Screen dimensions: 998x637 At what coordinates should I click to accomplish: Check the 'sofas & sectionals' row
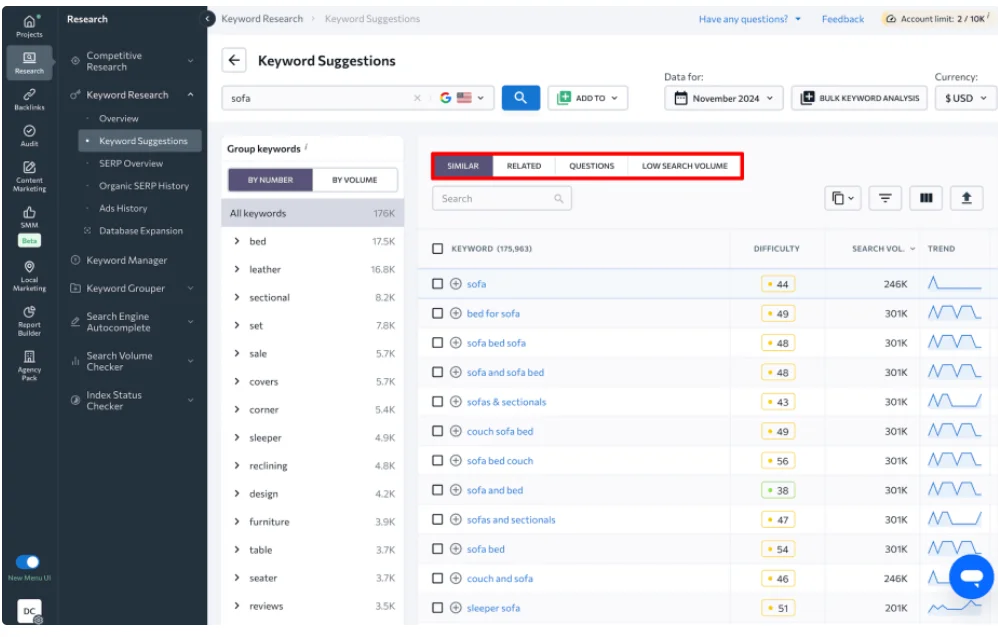click(437, 402)
